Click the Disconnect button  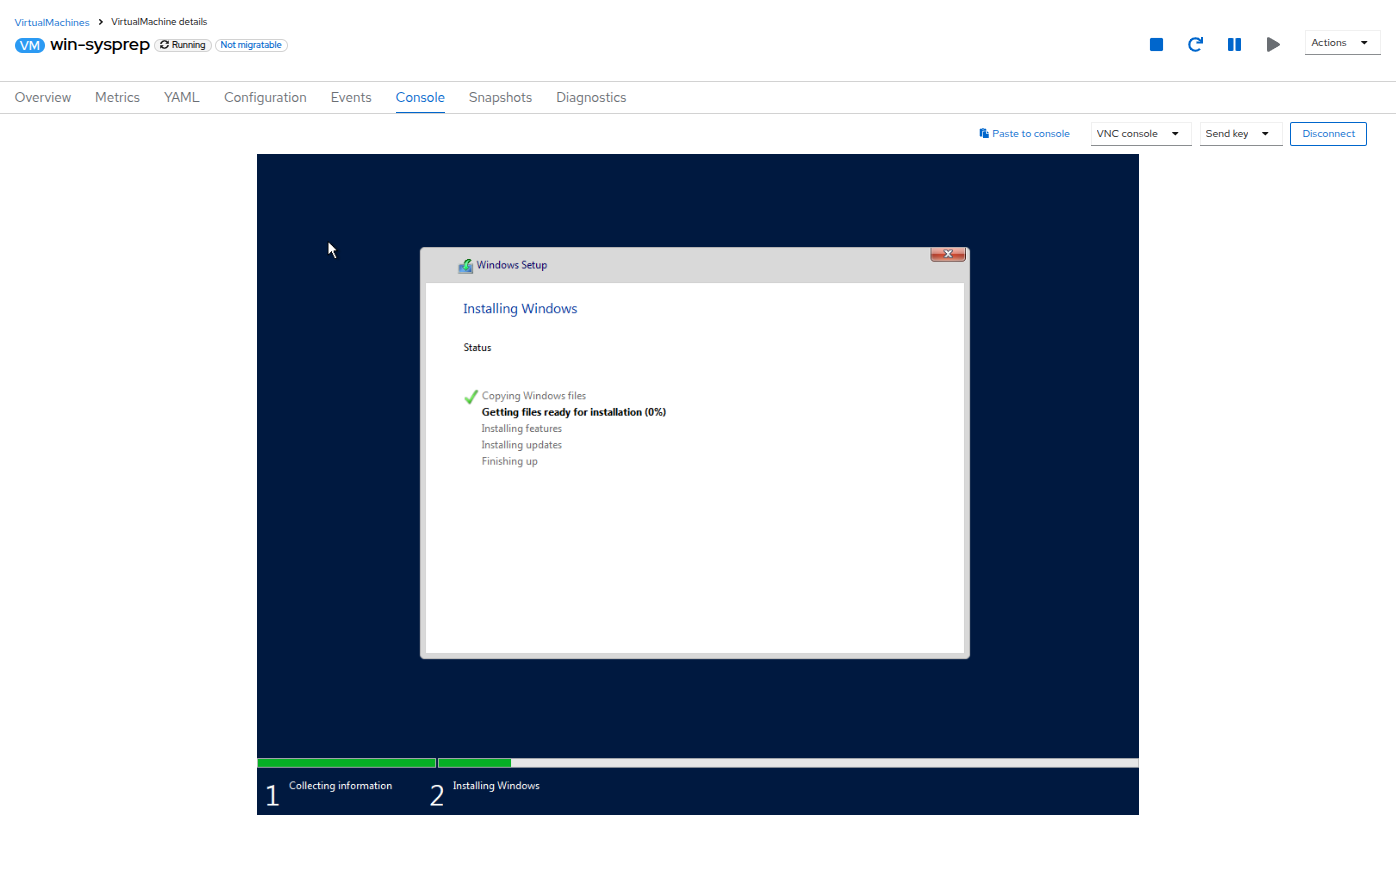1328,134
